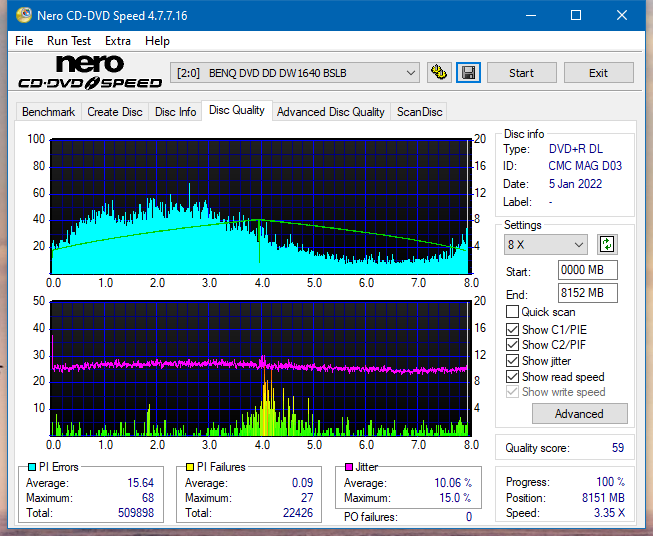The width and height of the screenshot is (653, 536).
Task: Click the yellow PI Failures legend swatch
Action: tap(190, 467)
